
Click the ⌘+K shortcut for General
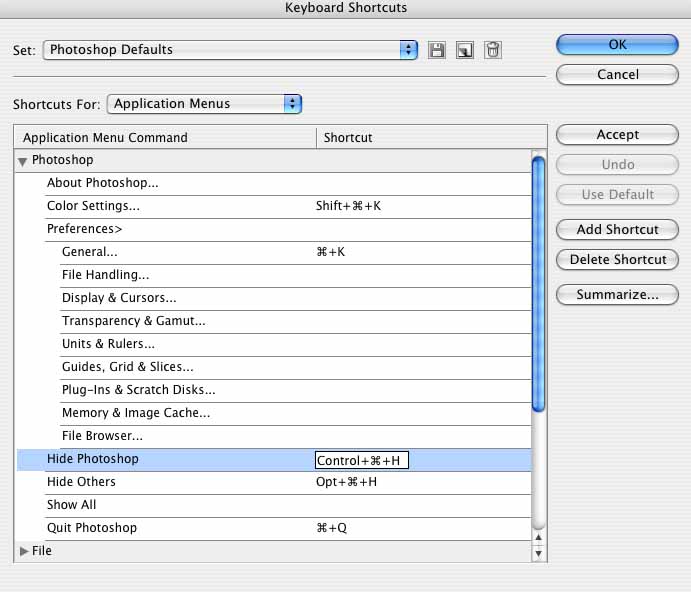point(331,252)
